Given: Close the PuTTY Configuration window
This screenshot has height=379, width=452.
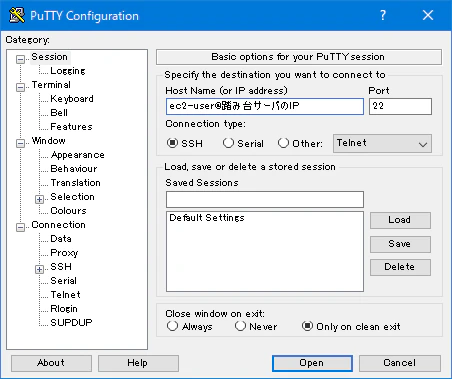Looking at the screenshot, I should [428, 15].
